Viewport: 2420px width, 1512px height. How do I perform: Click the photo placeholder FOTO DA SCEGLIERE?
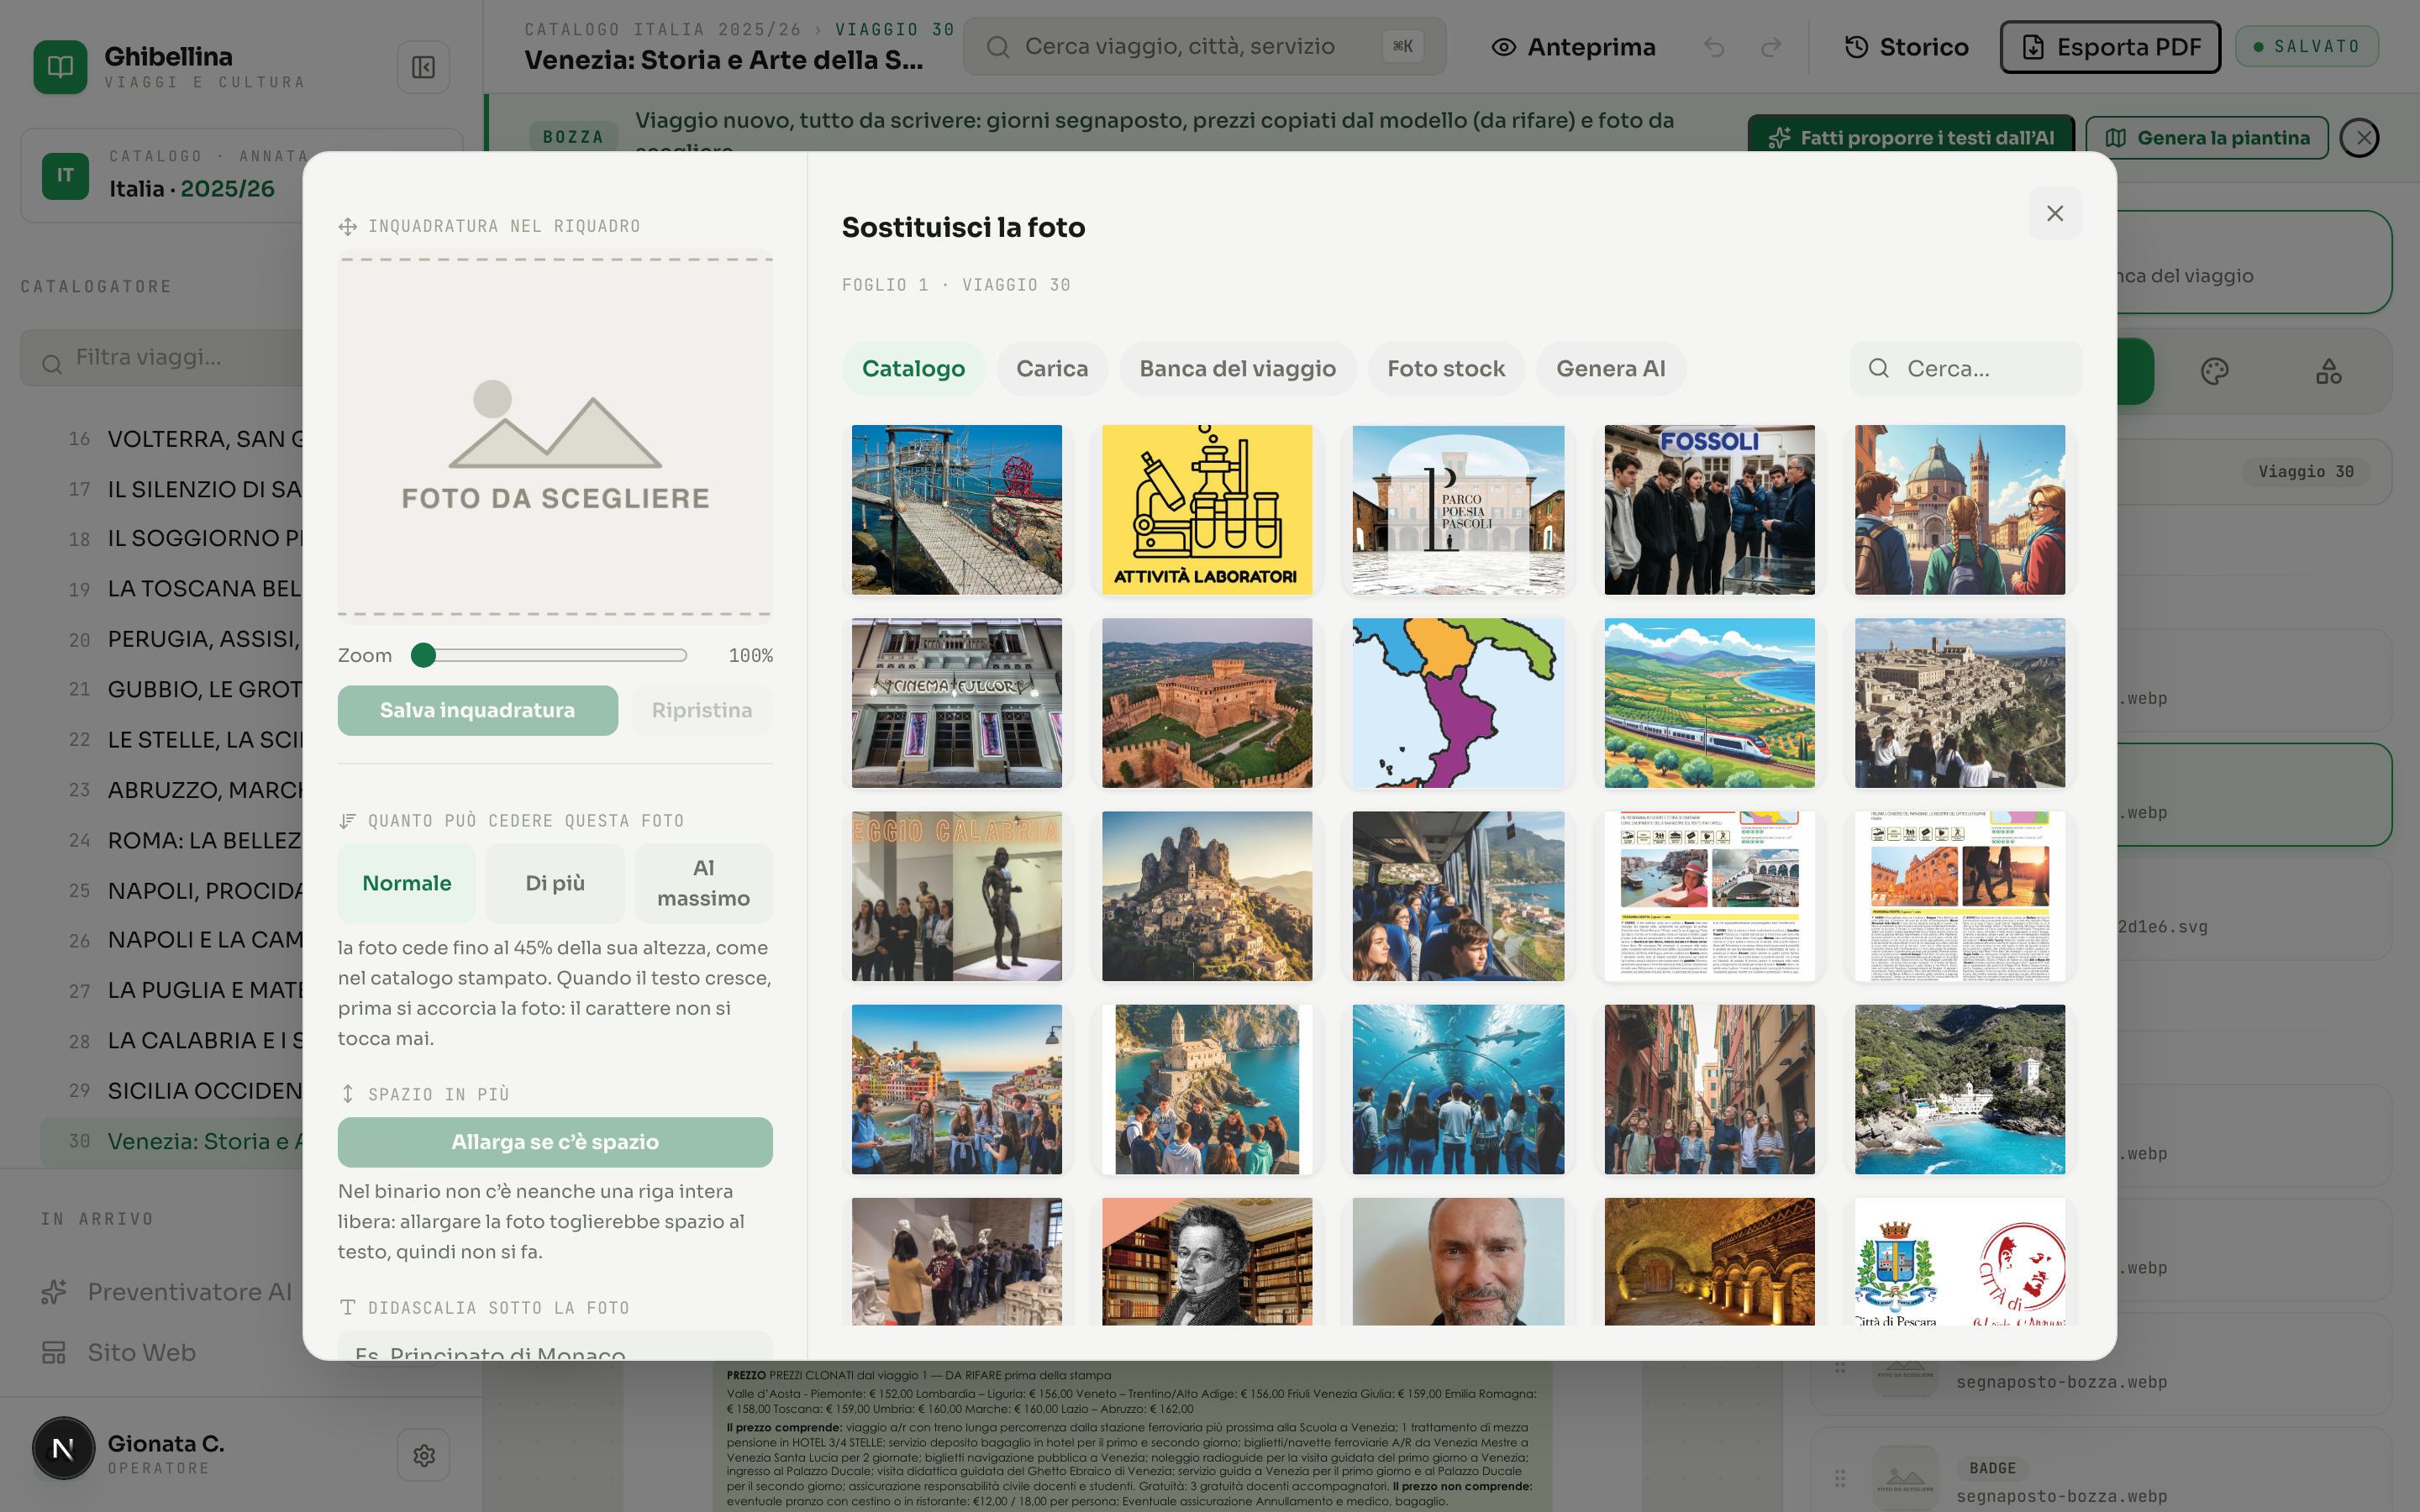coord(555,437)
